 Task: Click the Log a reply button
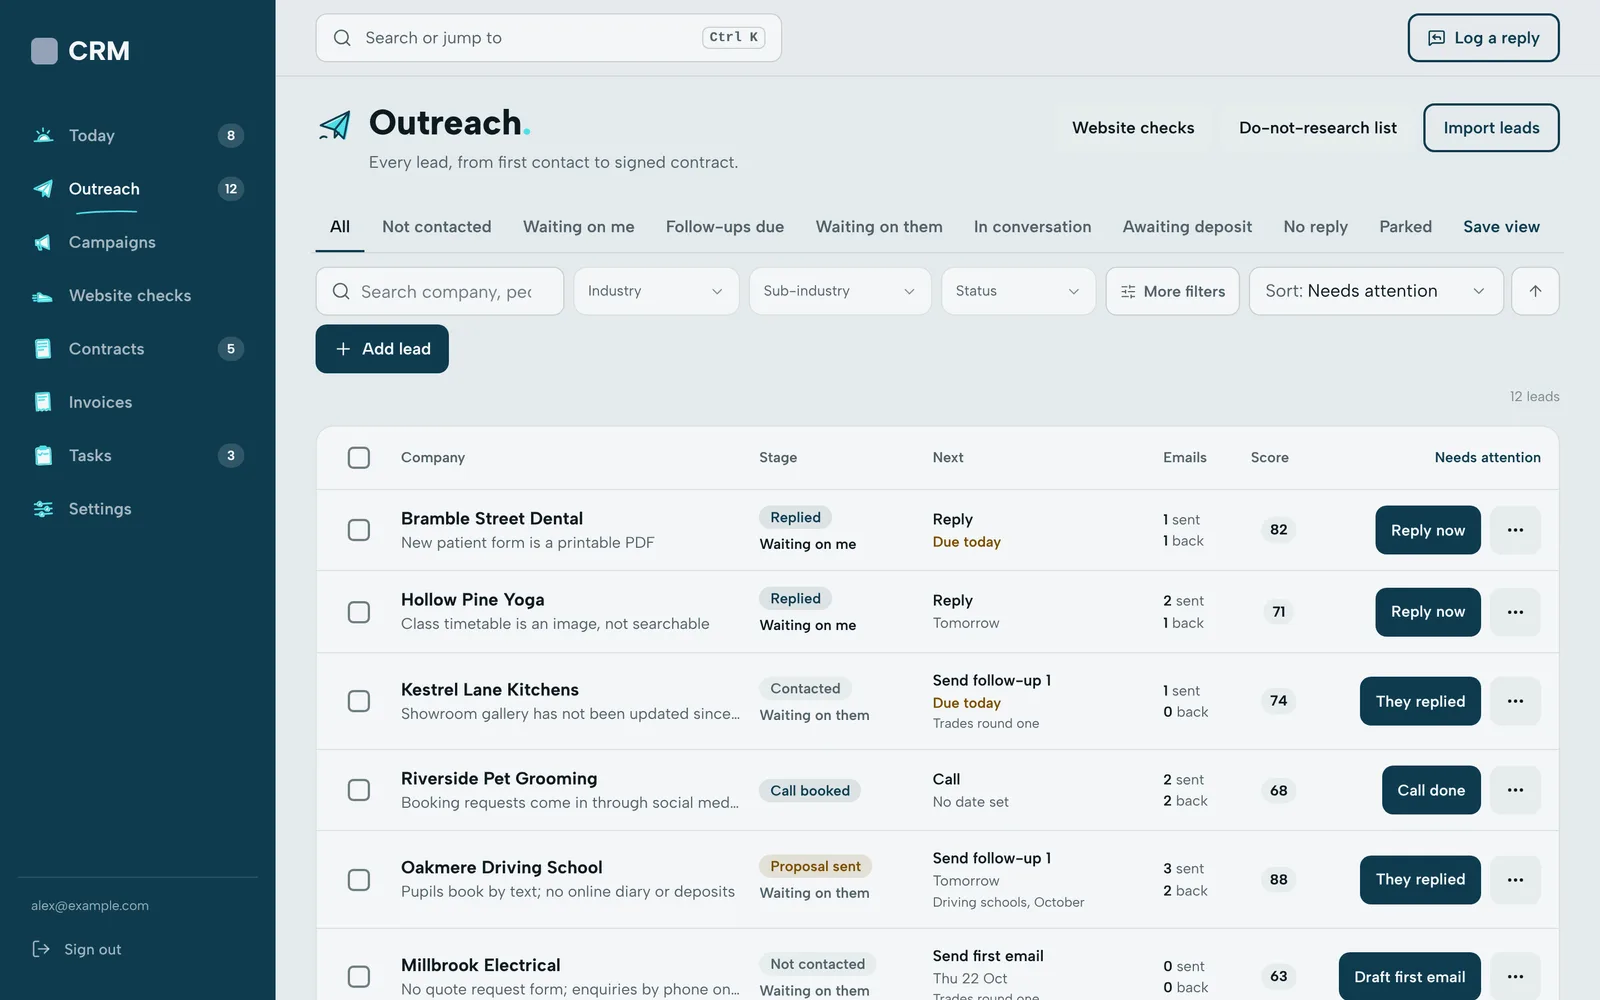click(1484, 38)
